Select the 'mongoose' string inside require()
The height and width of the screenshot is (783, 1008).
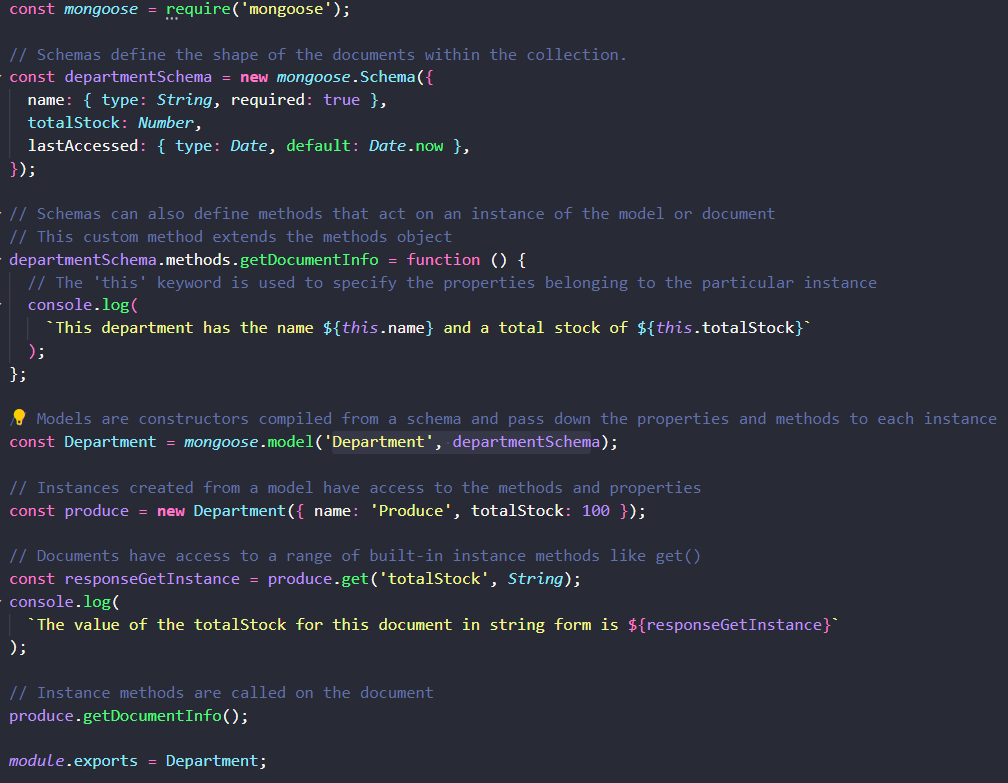pyautogui.click(x=286, y=9)
